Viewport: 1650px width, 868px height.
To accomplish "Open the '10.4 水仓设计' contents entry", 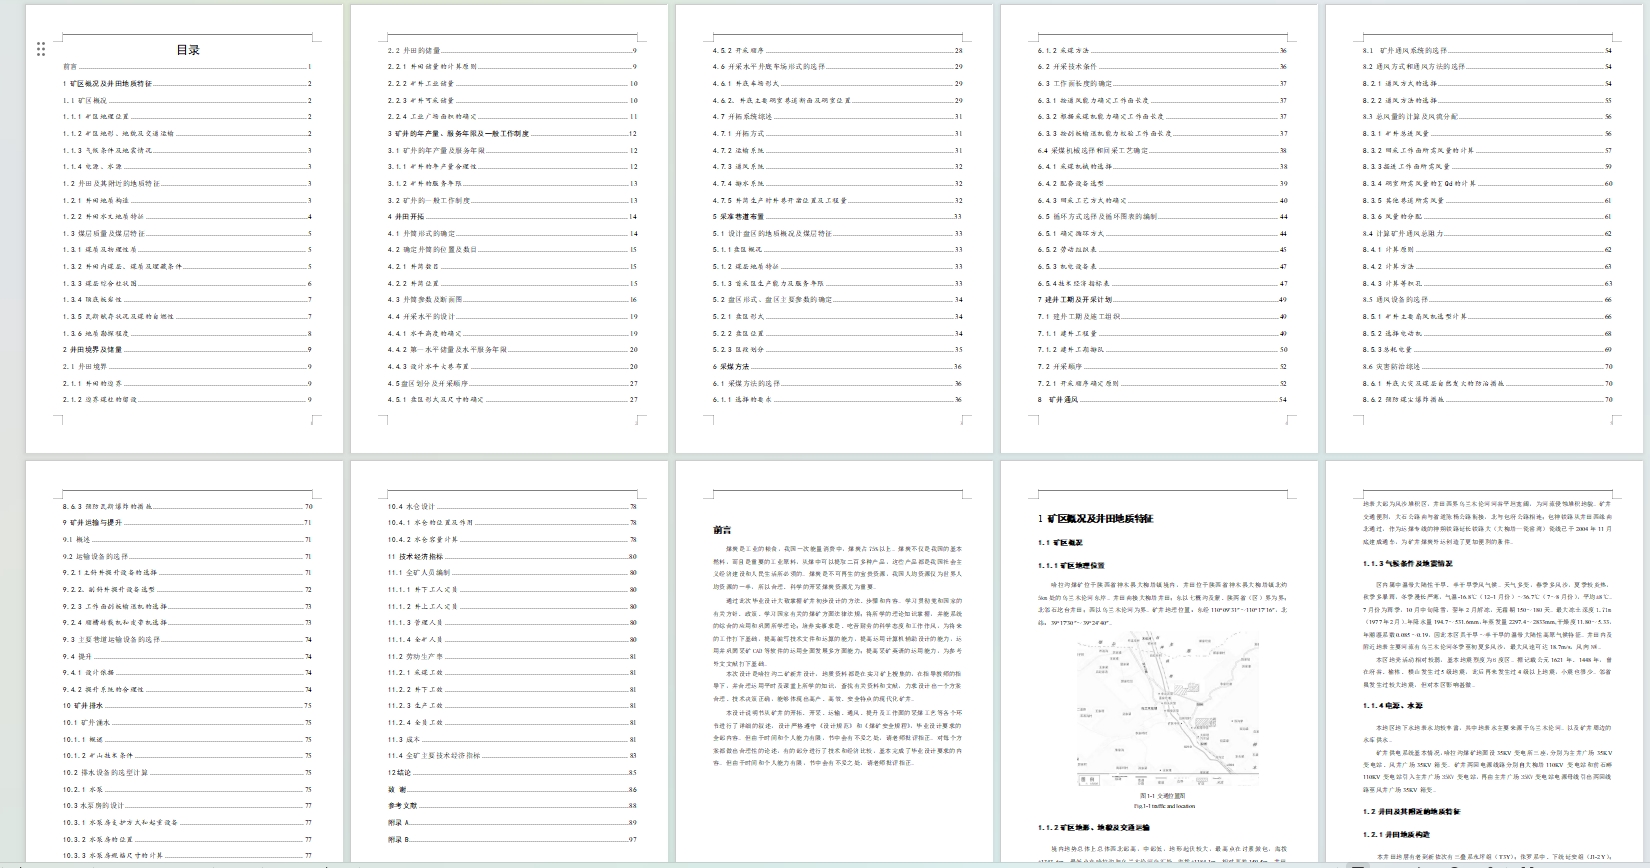I will pos(512,506).
